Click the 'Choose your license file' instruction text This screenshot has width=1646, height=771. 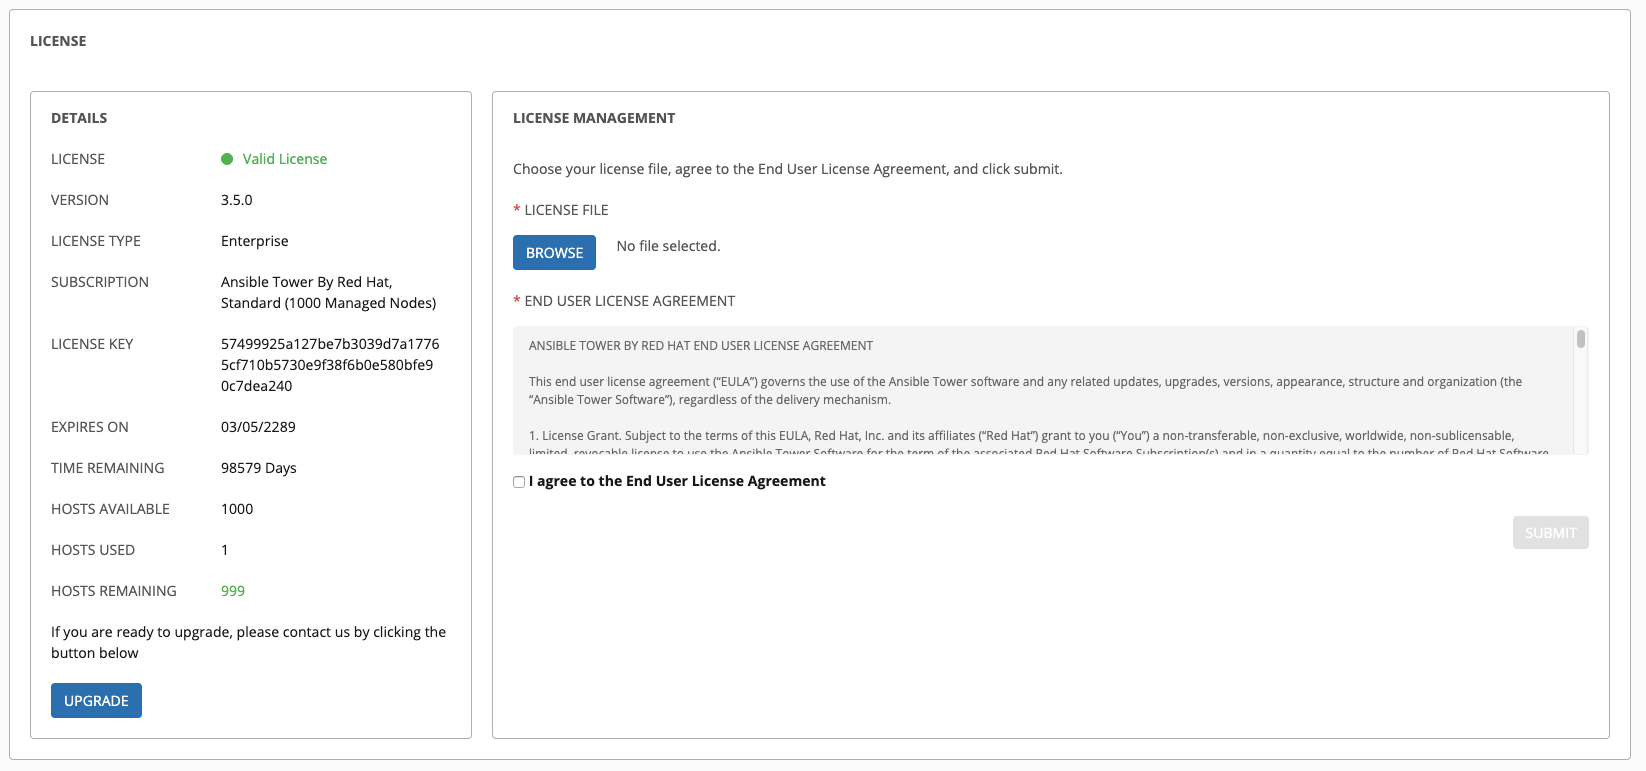tap(788, 169)
